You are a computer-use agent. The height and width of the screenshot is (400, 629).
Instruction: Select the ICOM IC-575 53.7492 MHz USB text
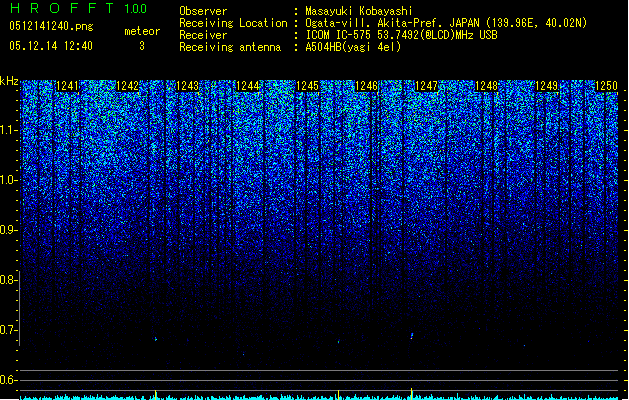pyautogui.click(x=402, y=35)
